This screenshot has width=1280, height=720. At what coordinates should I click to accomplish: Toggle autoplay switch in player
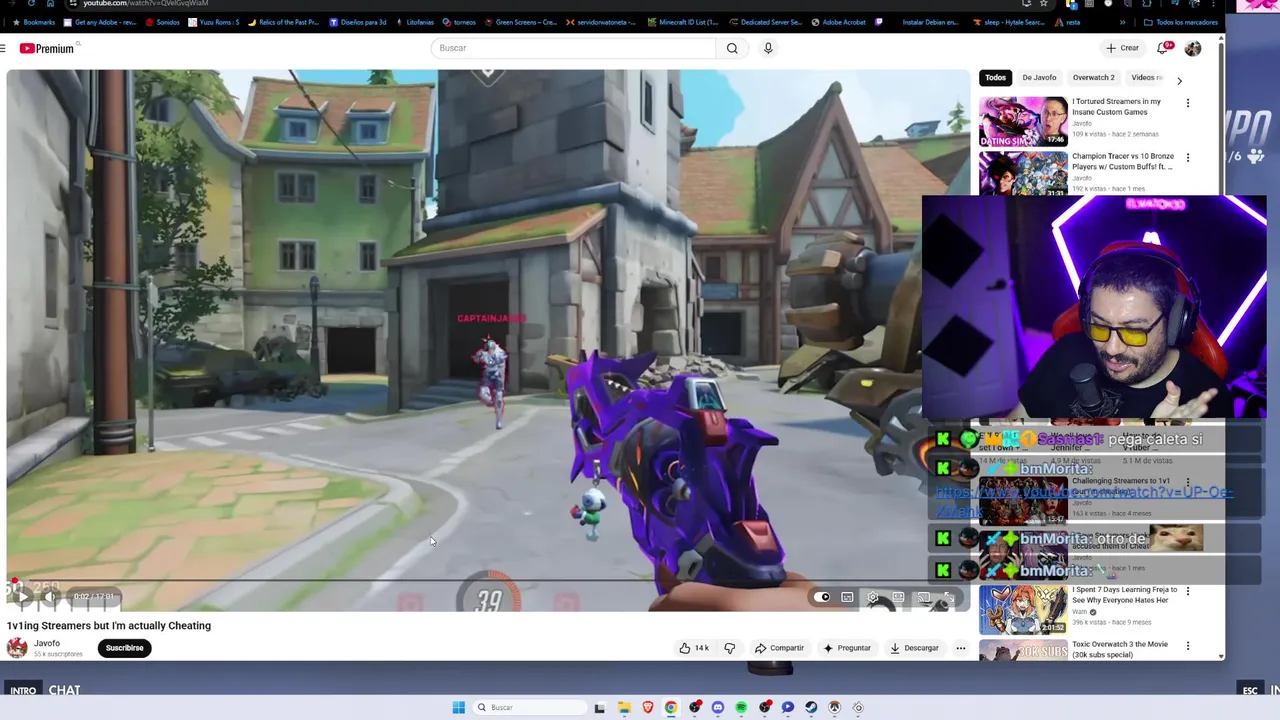822,597
